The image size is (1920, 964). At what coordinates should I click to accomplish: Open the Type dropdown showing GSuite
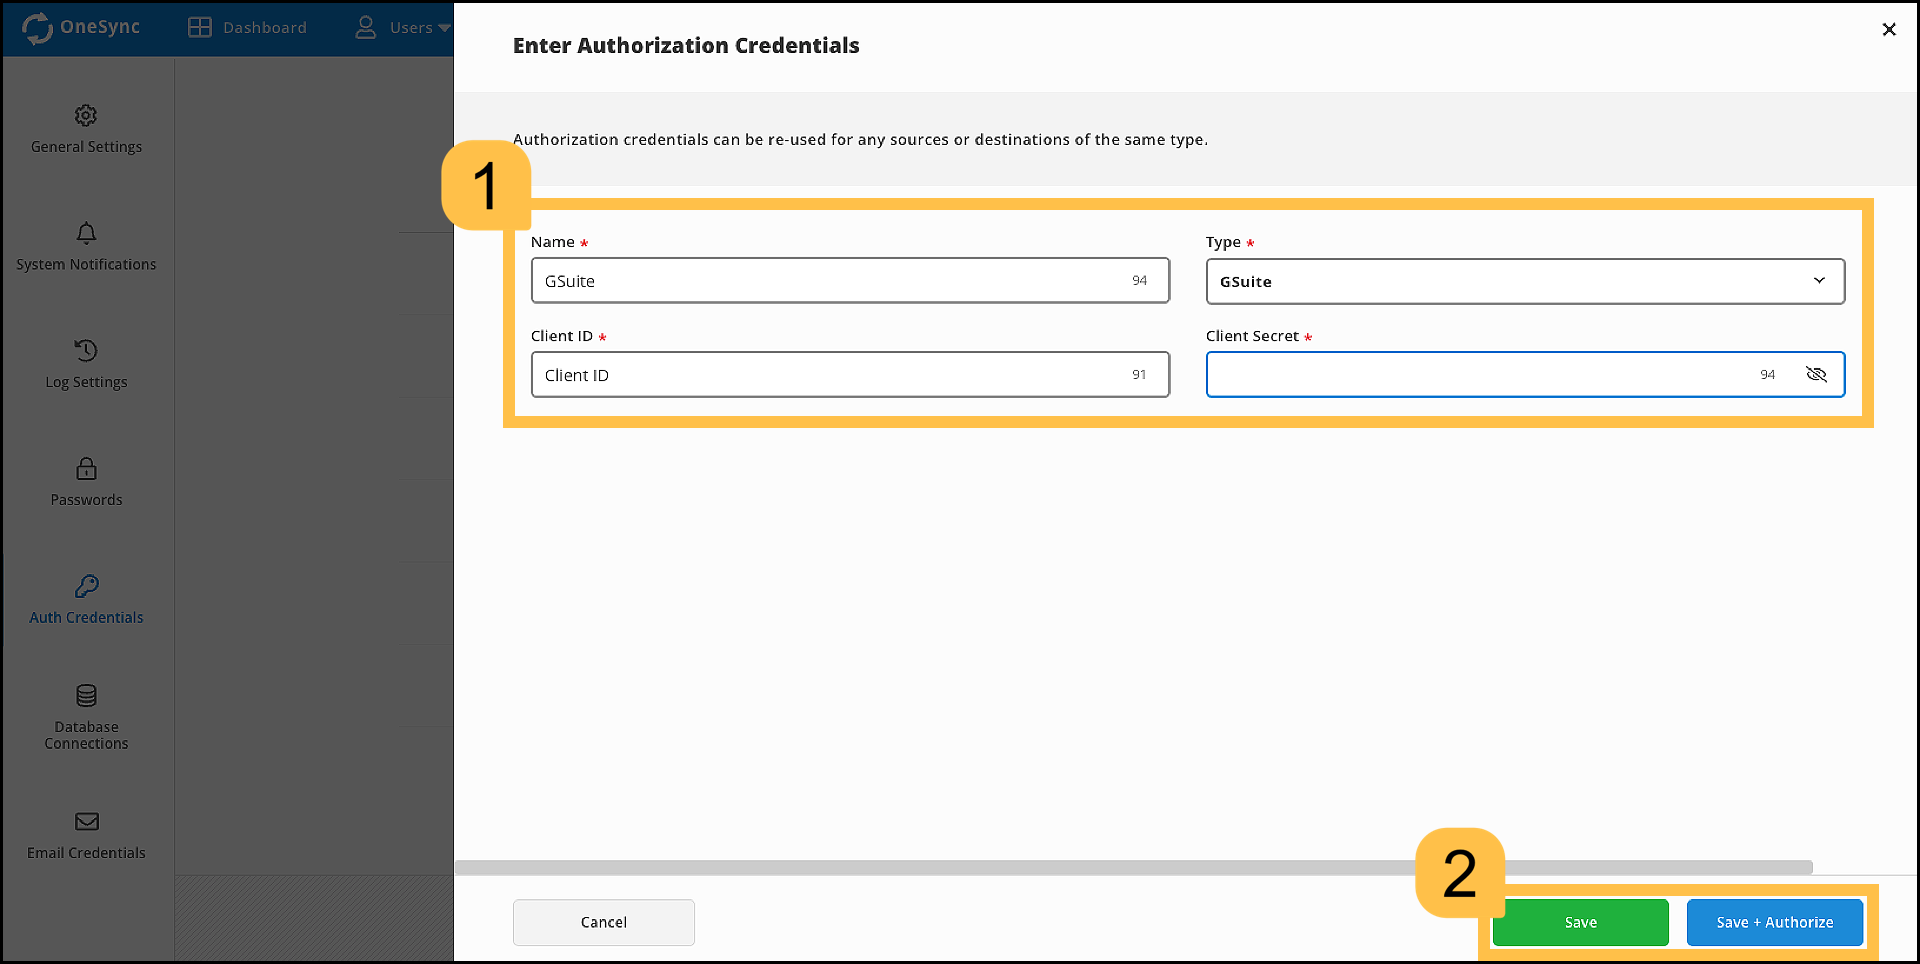1523,281
